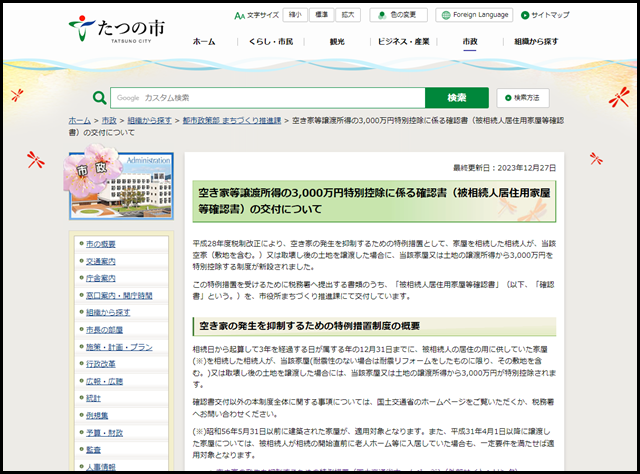Click the 市政 breadcrumb link
Screen dimensions: 640x474
point(109,120)
